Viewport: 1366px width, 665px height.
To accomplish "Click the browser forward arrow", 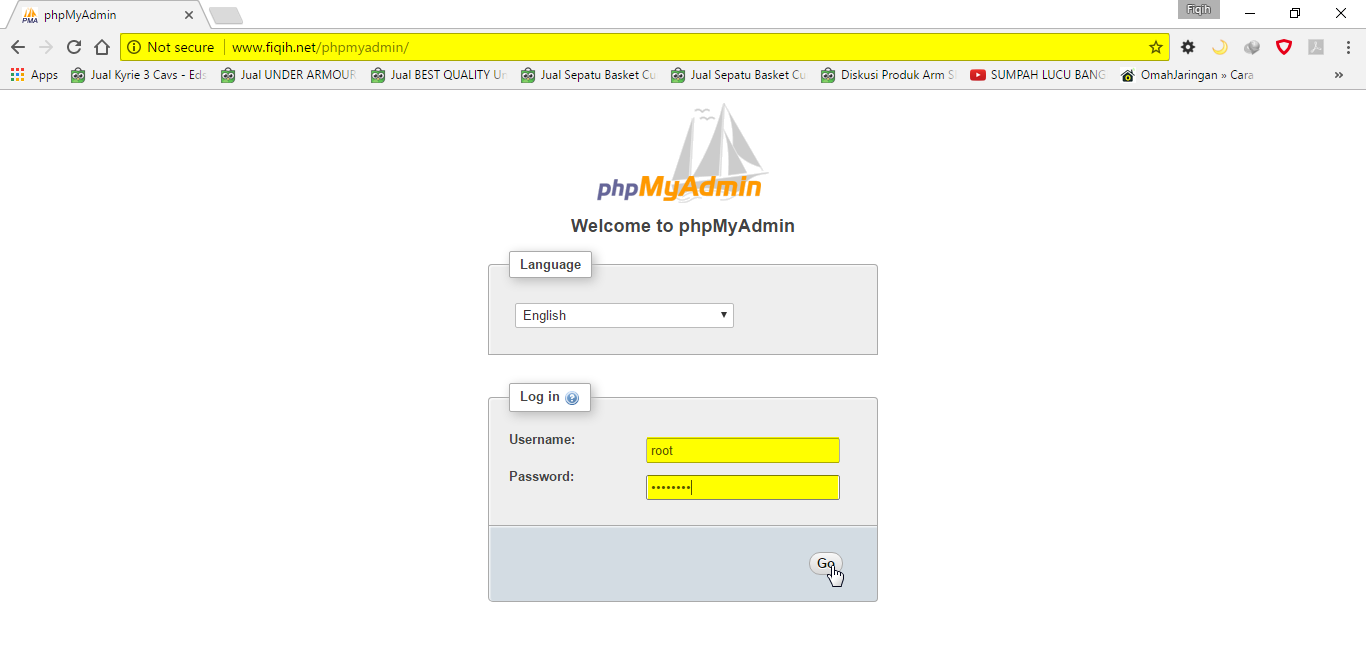I will (45, 47).
